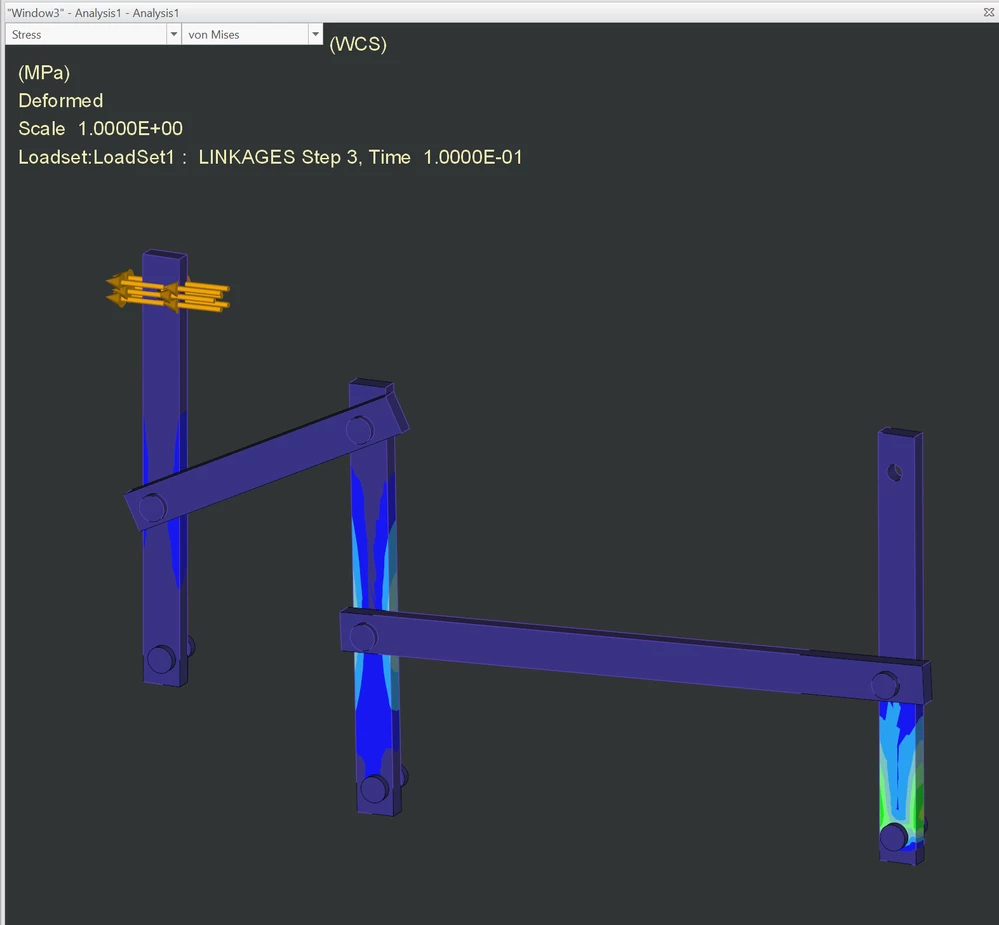This screenshot has width=999, height=925.
Task: Click pin joining horizontal link to middle bar
Action: [x=363, y=637]
